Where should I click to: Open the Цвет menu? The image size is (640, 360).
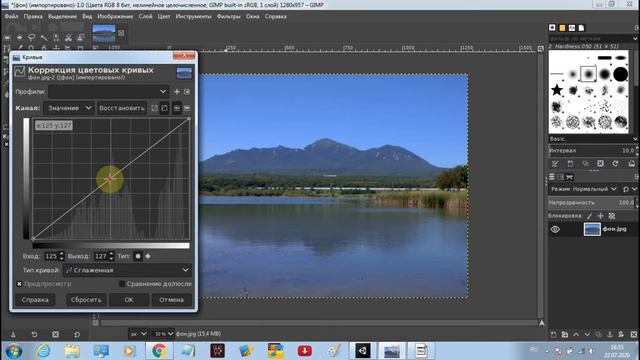(x=164, y=16)
